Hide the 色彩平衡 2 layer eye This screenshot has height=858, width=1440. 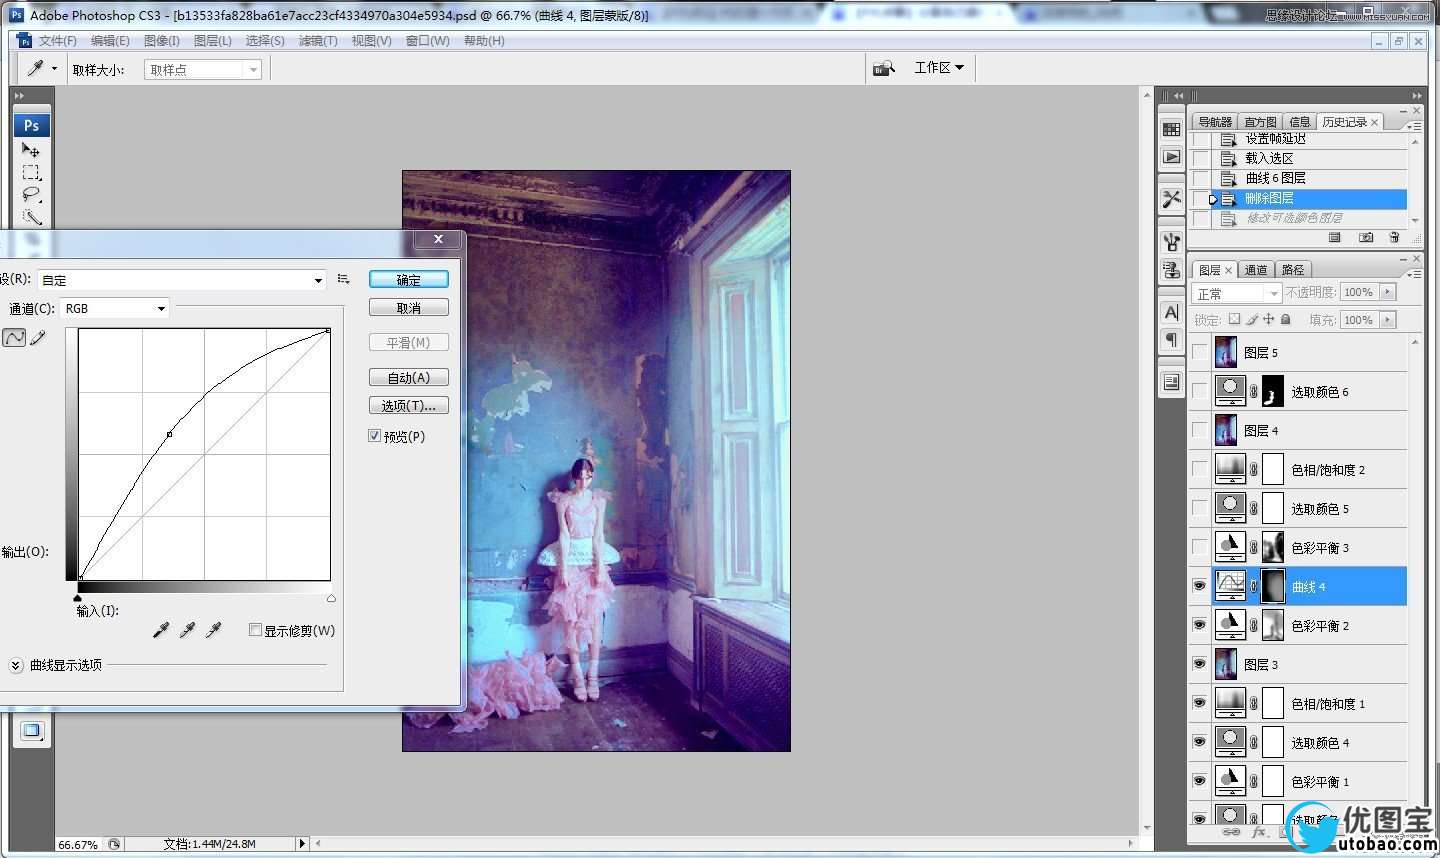1200,625
